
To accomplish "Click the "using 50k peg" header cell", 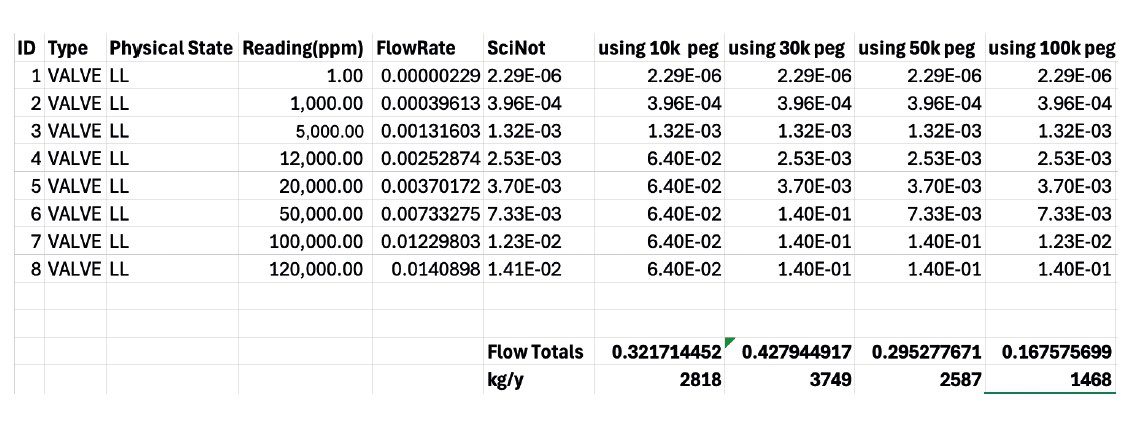I will [916, 48].
